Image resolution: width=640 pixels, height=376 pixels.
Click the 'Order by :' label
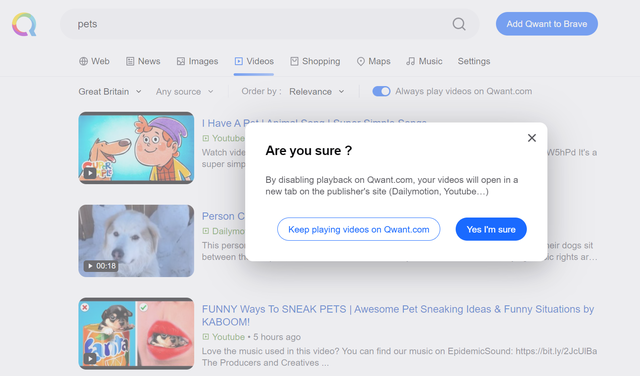[x=261, y=91]
